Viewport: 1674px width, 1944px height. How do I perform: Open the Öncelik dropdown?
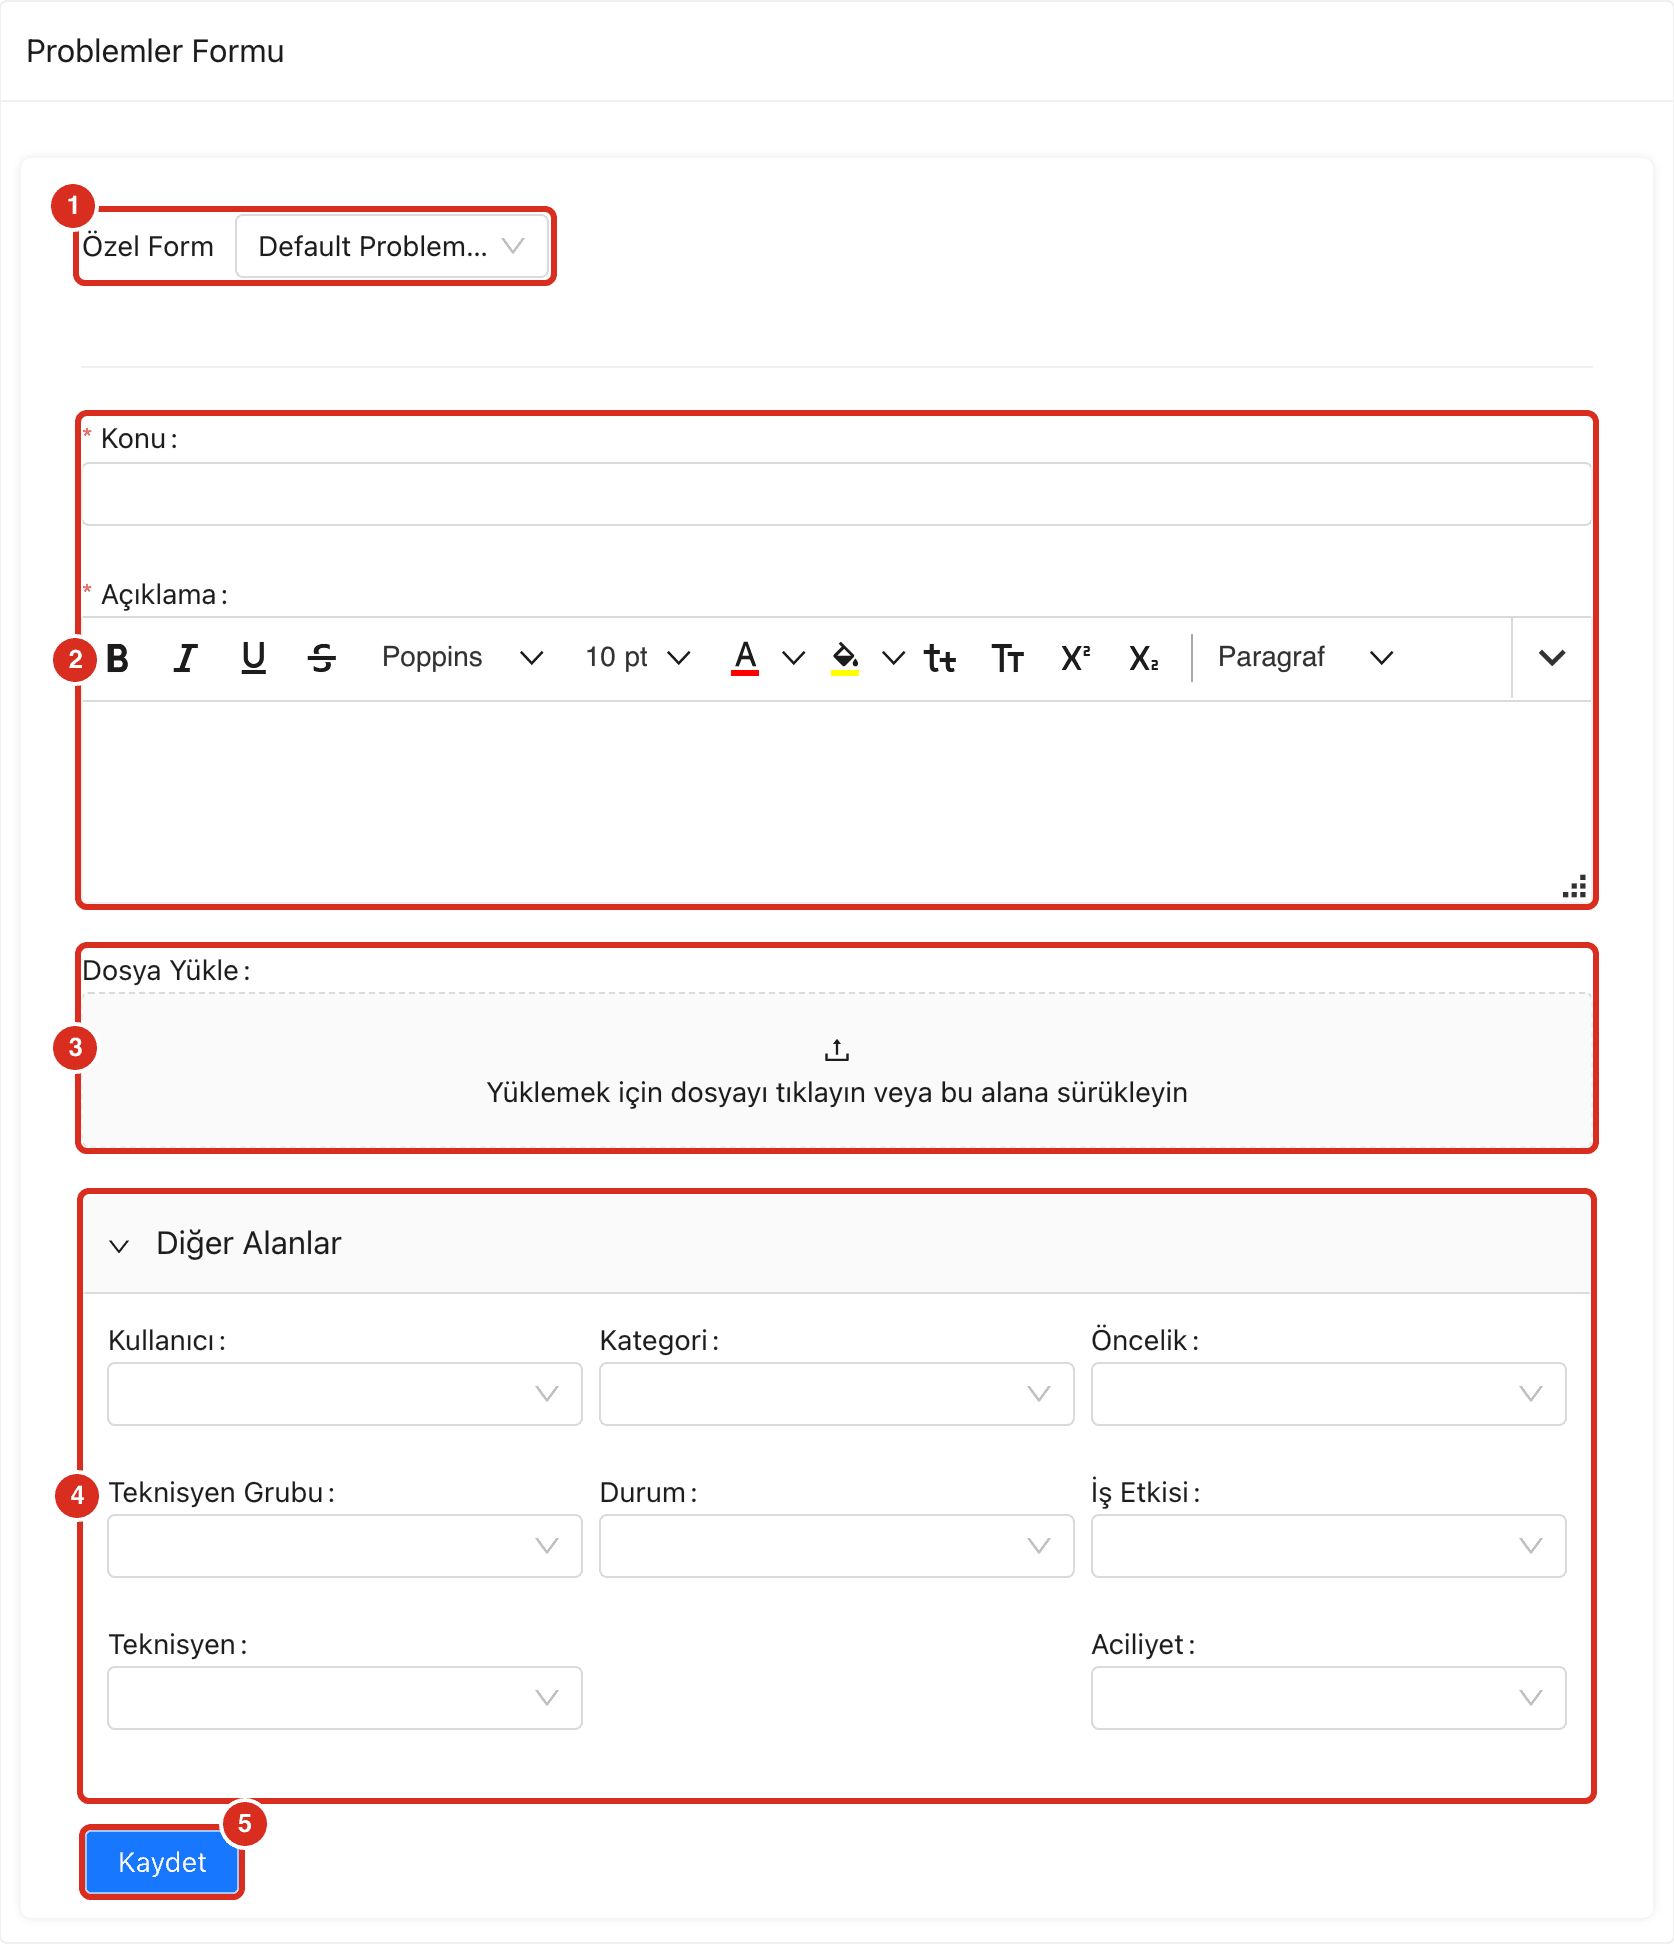pos(1328,1394)
